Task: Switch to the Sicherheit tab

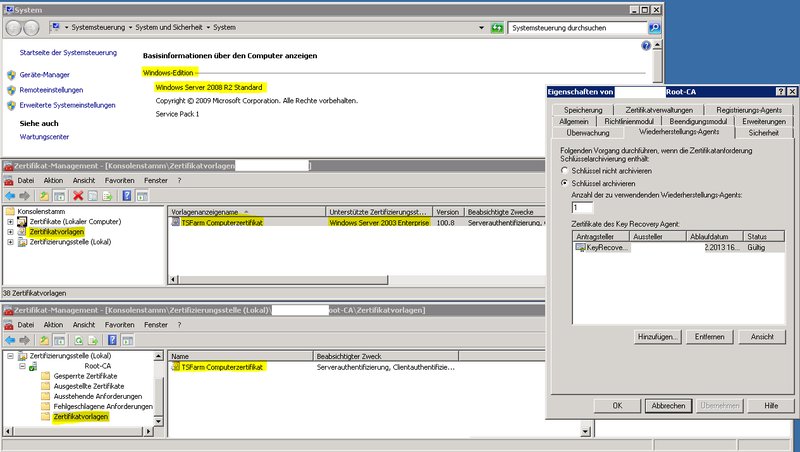Action: point(764,133)
